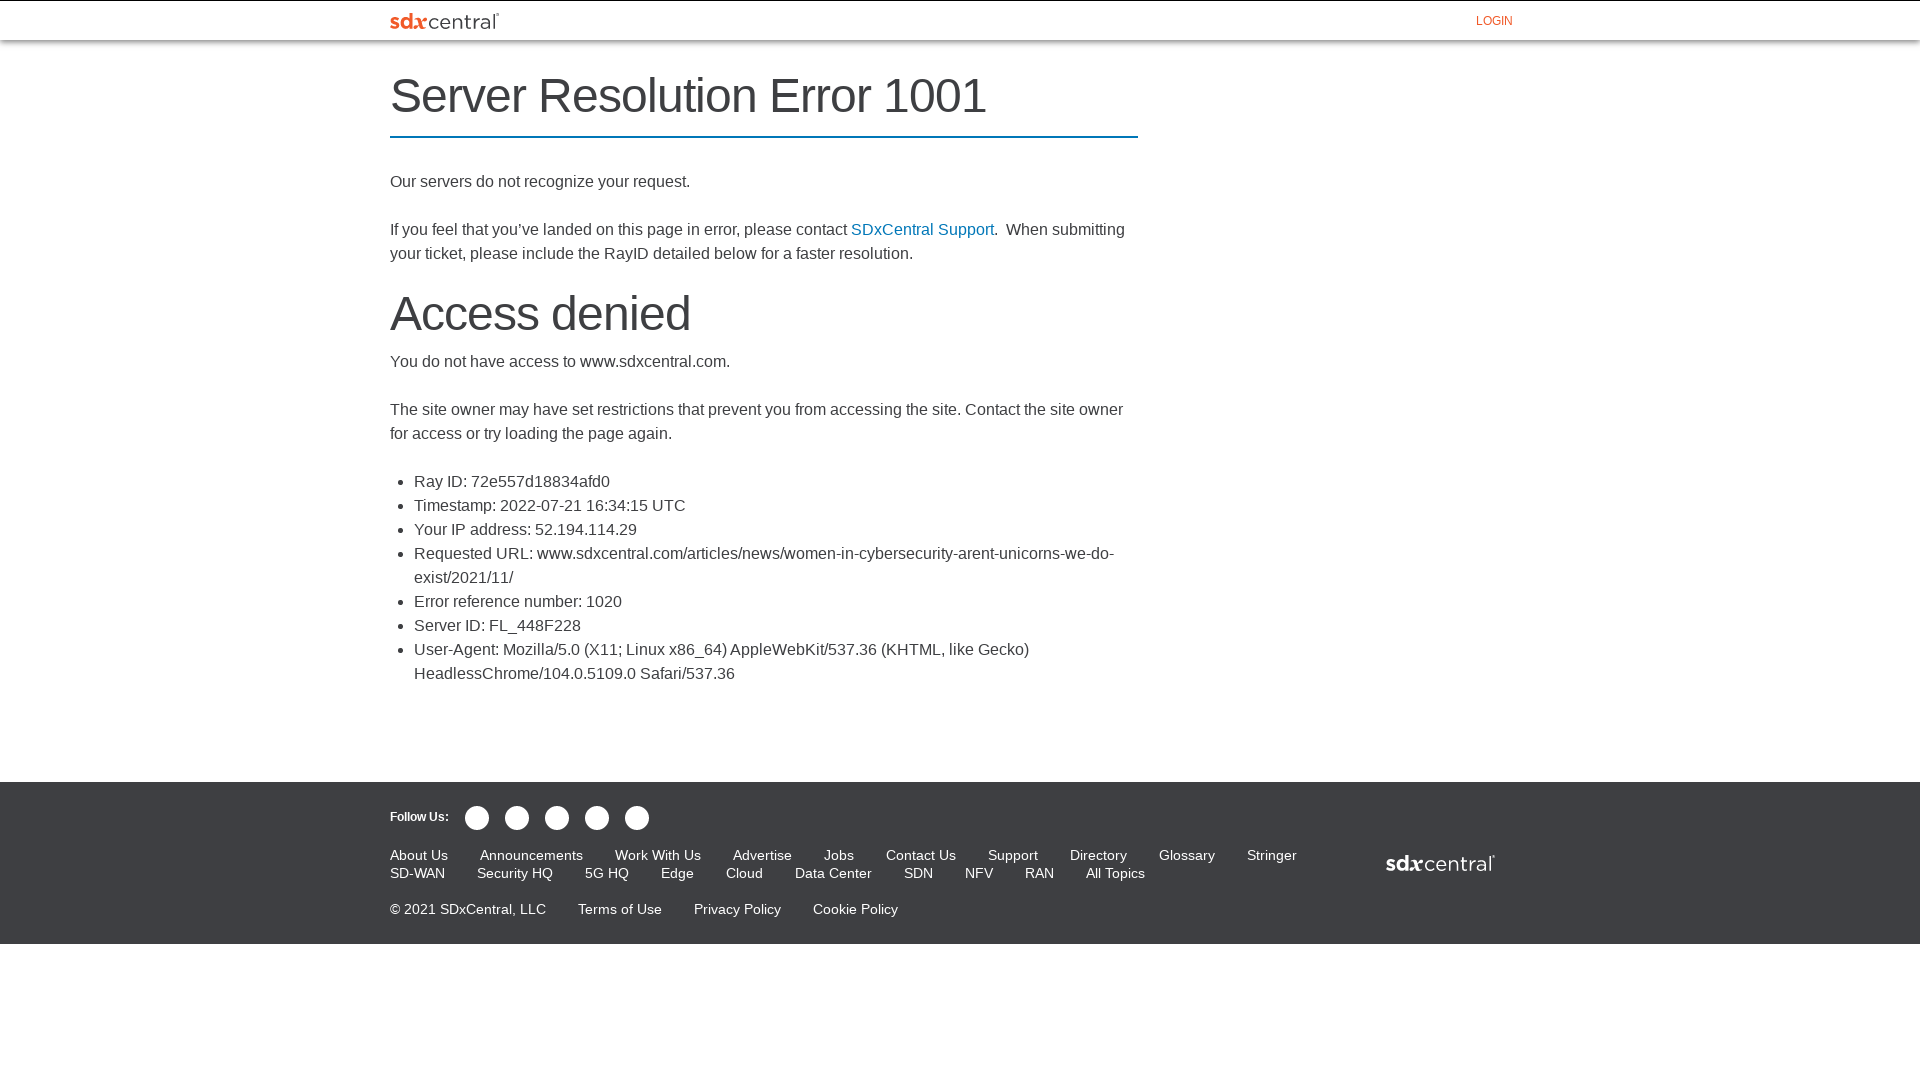This screenshot has height=1080, width=1920.
Task: Click © 2021 SDxCentral, LLC text
Action: pos(468,910)
